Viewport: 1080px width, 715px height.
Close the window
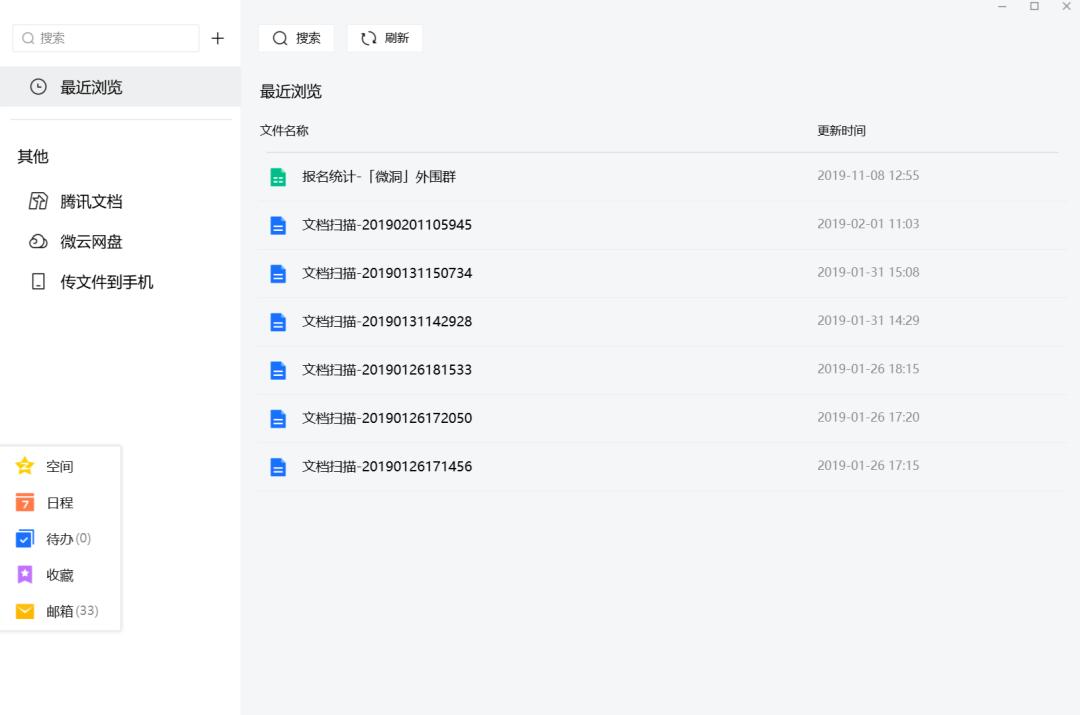pyautogui.click(x=1066, y=6)
